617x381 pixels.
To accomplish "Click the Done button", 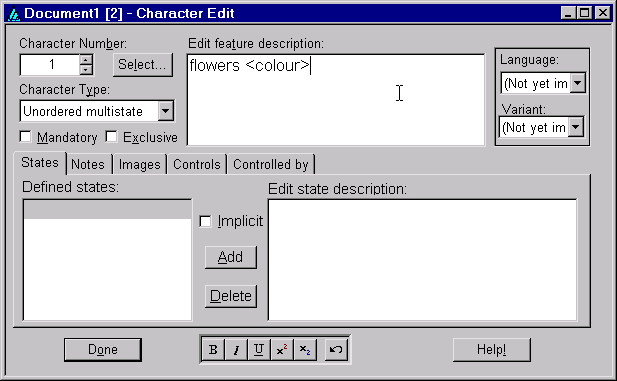I will [x=103, y=350].
